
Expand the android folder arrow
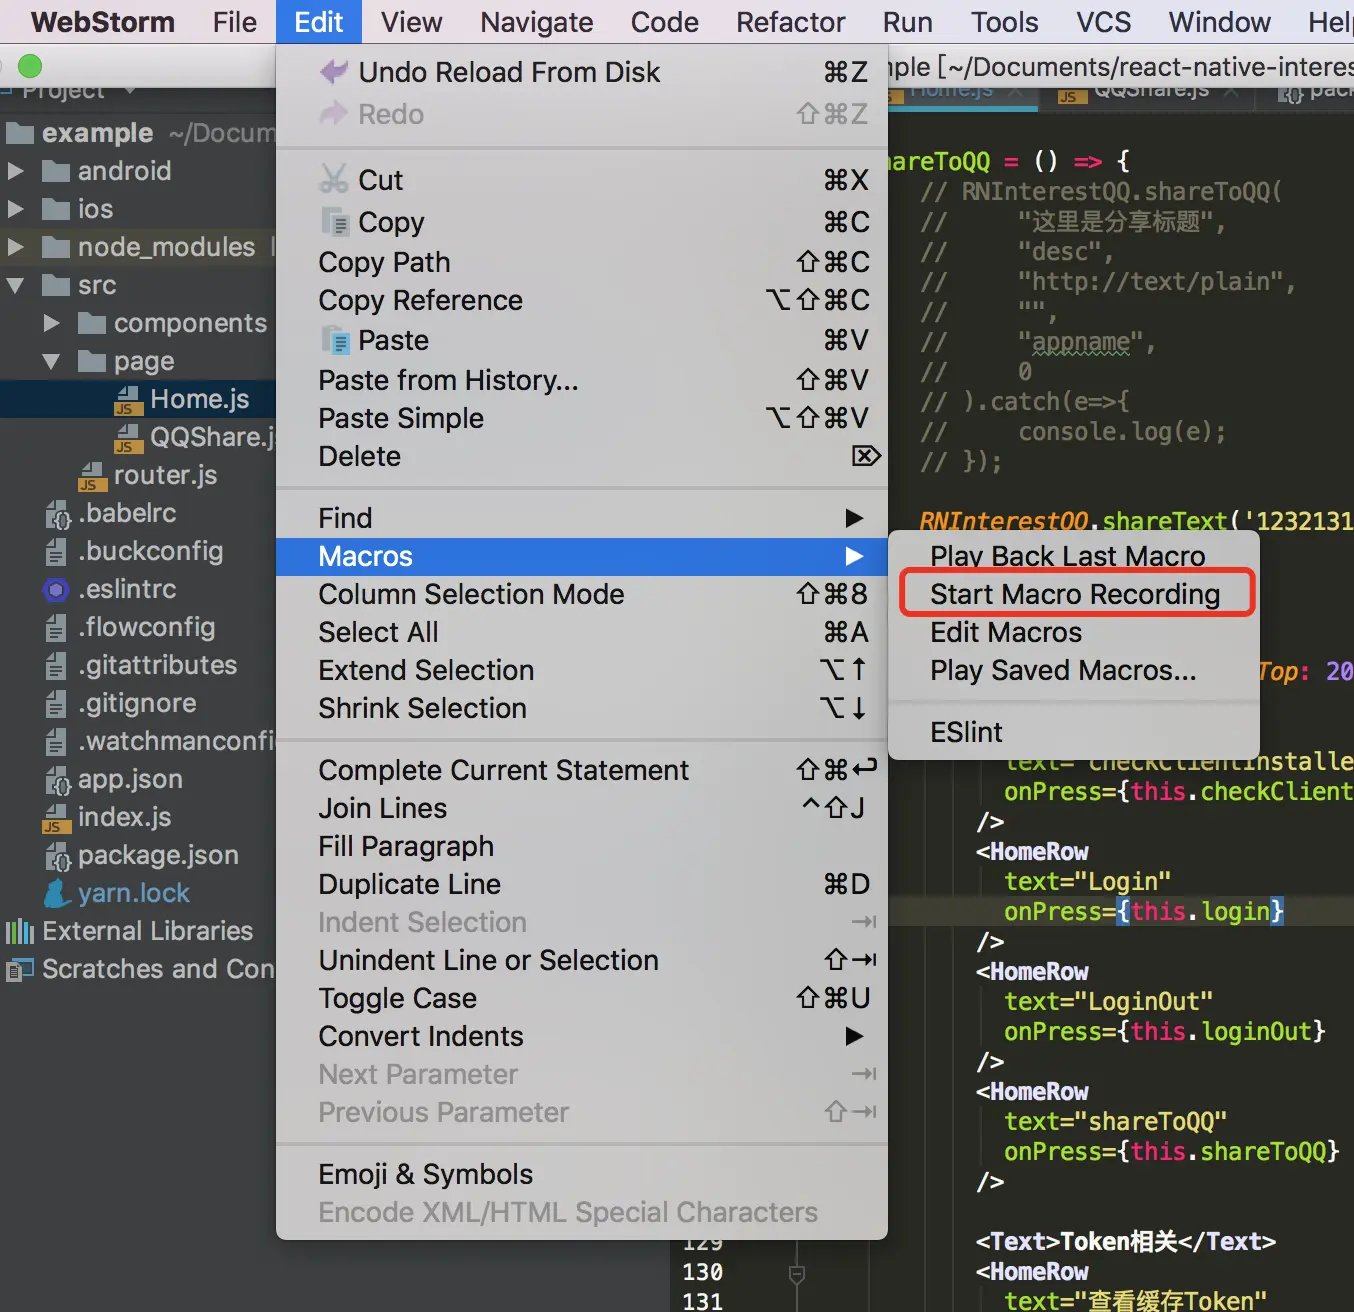tap(16, 171)
